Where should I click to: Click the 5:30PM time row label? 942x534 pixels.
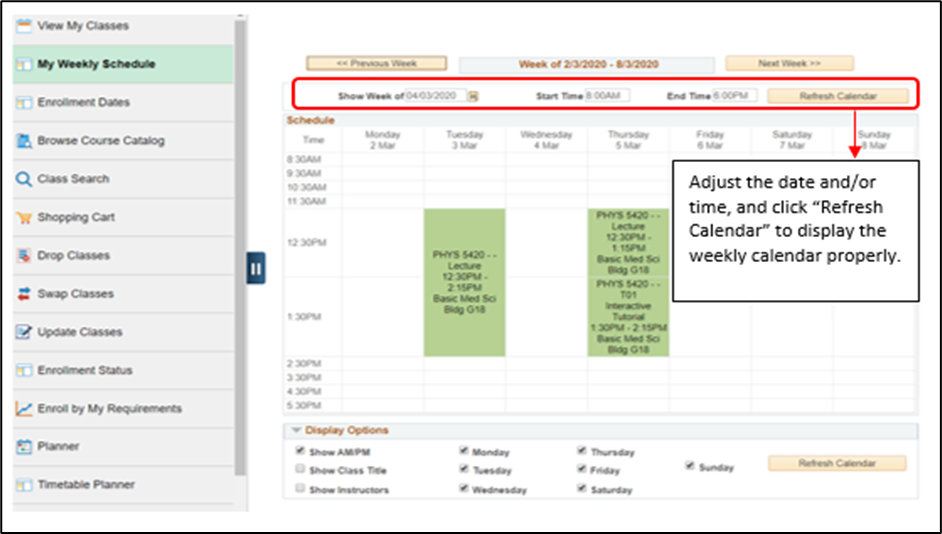pyautogui.click(x=304, y=406)
